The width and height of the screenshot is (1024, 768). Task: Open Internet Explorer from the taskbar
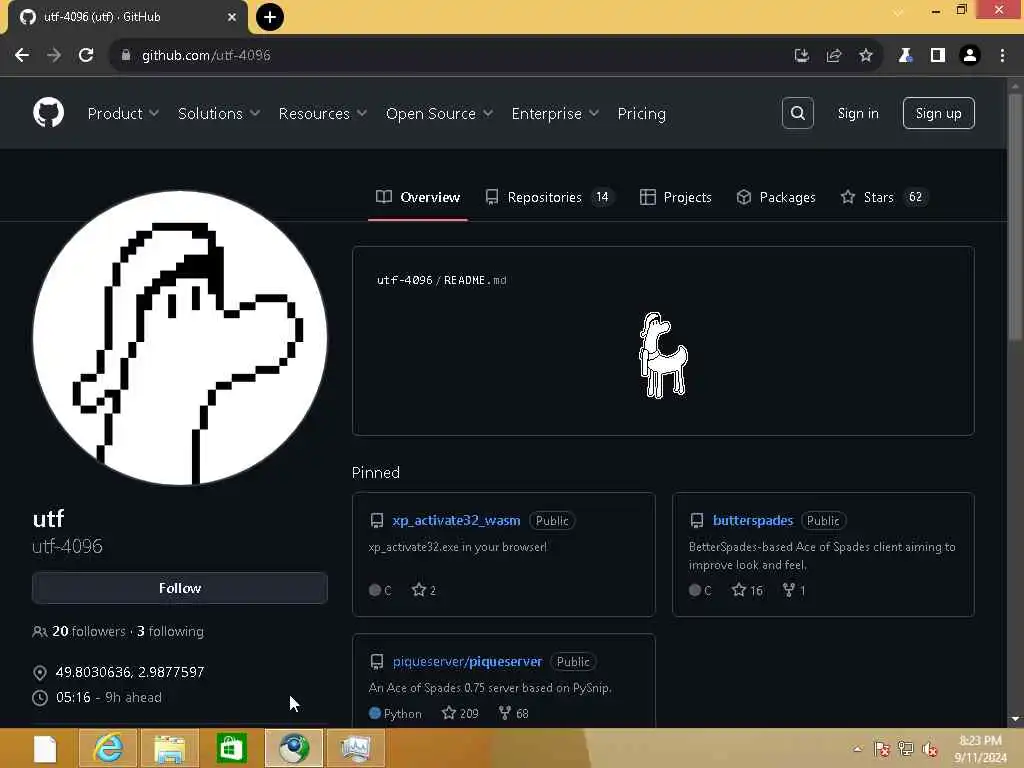pyautogui.click(x=108, y=748)
